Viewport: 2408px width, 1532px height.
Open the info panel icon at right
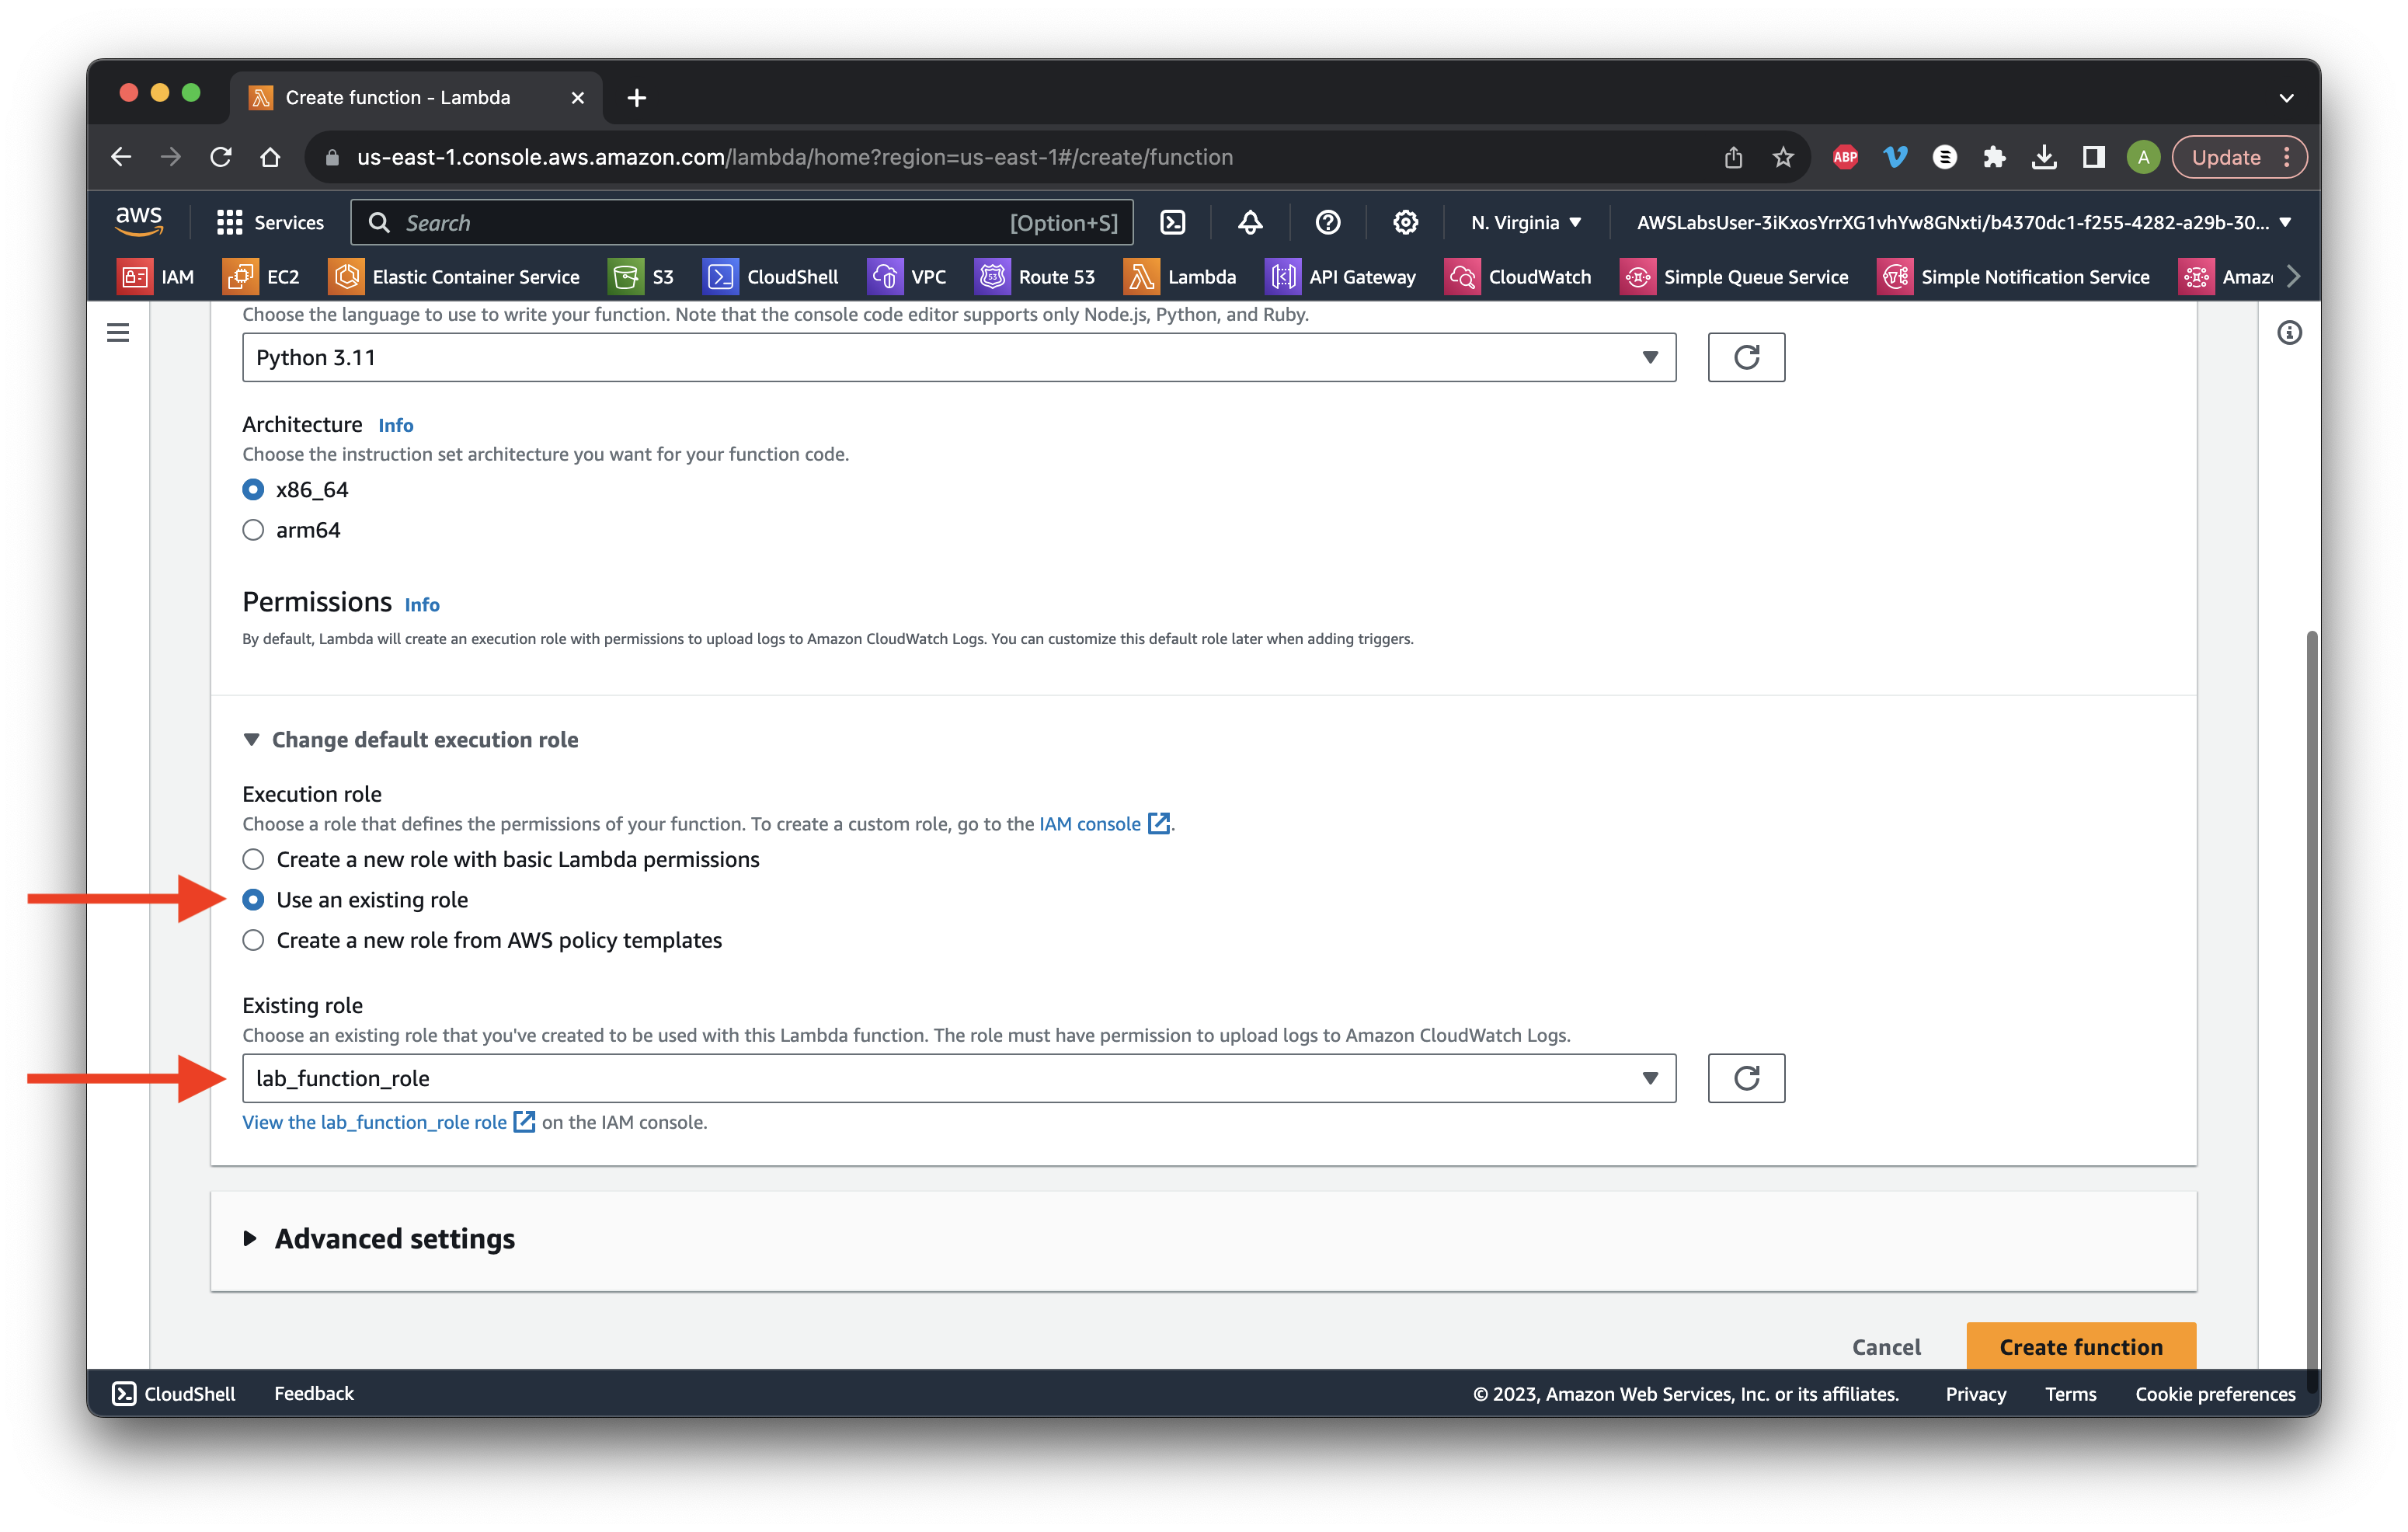click(x=2289, y=332)
